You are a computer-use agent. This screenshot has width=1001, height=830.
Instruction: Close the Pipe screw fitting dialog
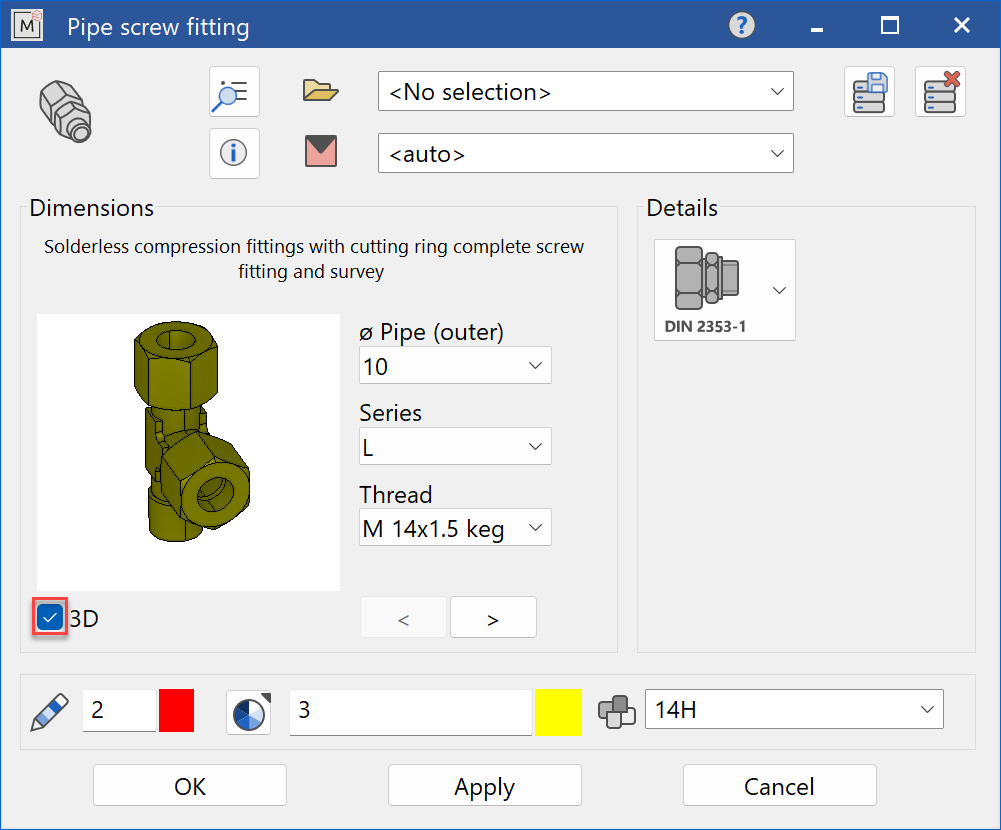coord(961,26)
